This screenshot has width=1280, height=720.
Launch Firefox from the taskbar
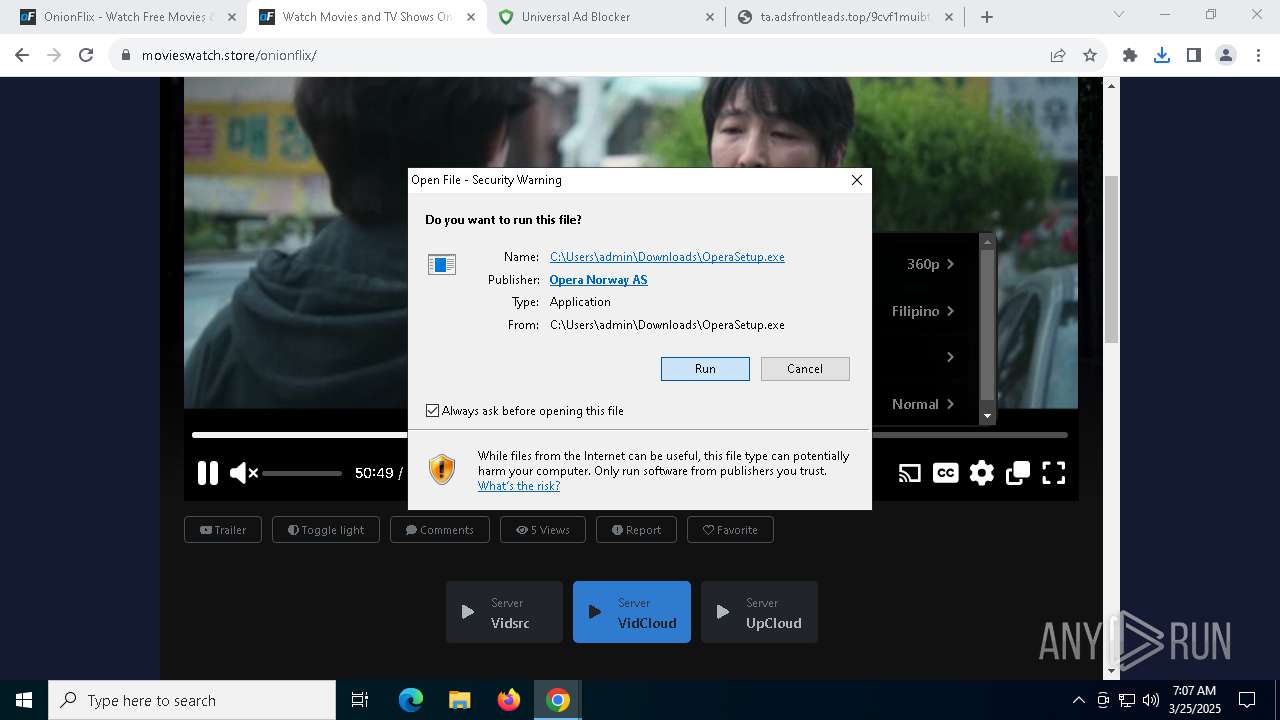click(509, 700)
